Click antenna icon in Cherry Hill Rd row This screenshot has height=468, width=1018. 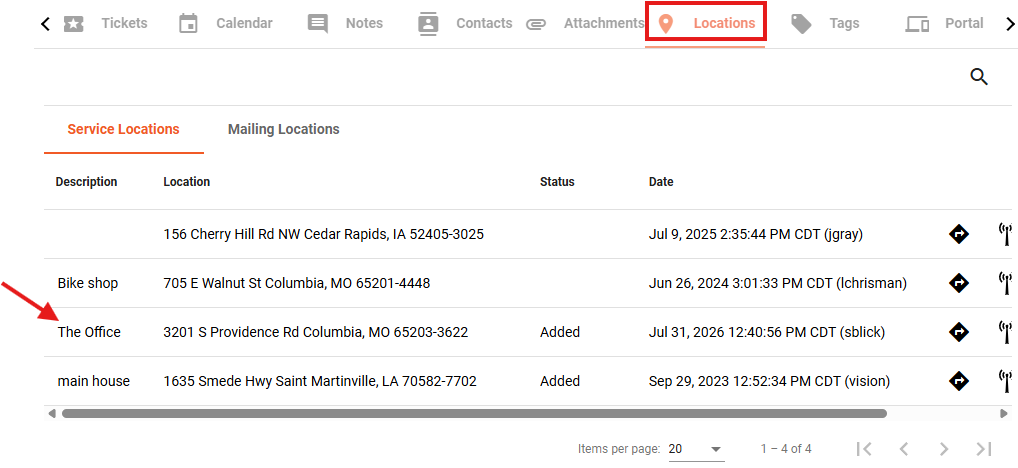pyautogui.click(x=1006, y=234)
